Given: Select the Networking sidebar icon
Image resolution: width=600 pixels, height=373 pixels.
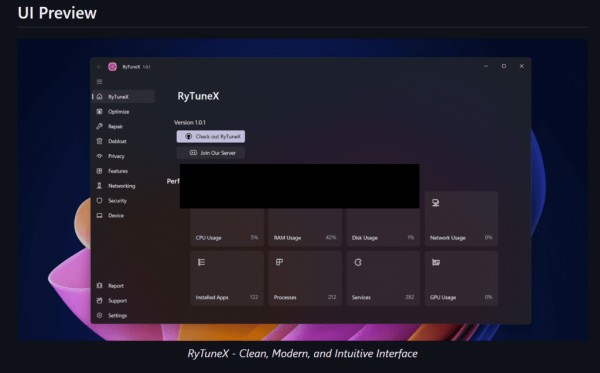Looking at the screenshot, I should pos(99,186).
